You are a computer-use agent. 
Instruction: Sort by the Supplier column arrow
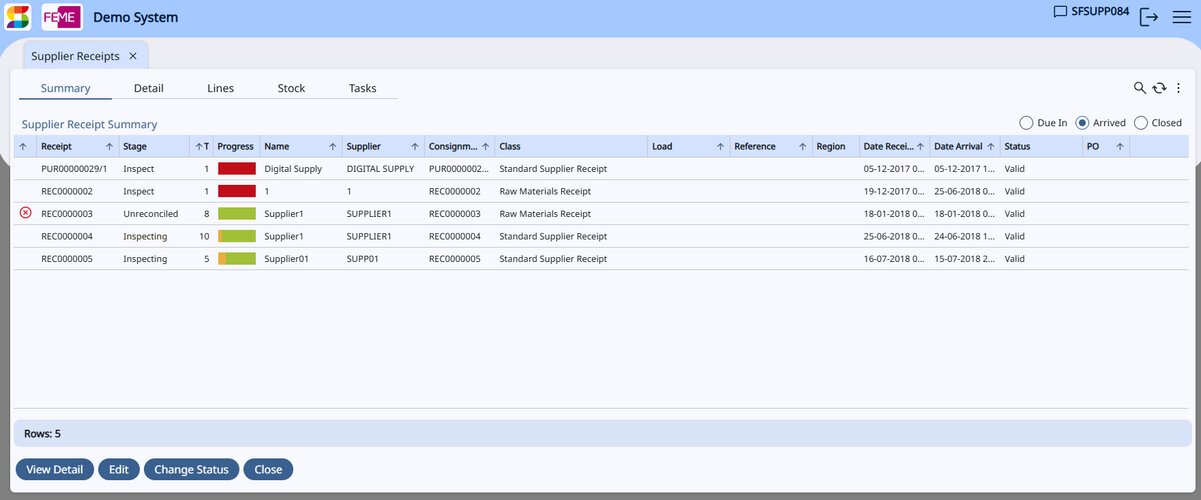(415, 146)
